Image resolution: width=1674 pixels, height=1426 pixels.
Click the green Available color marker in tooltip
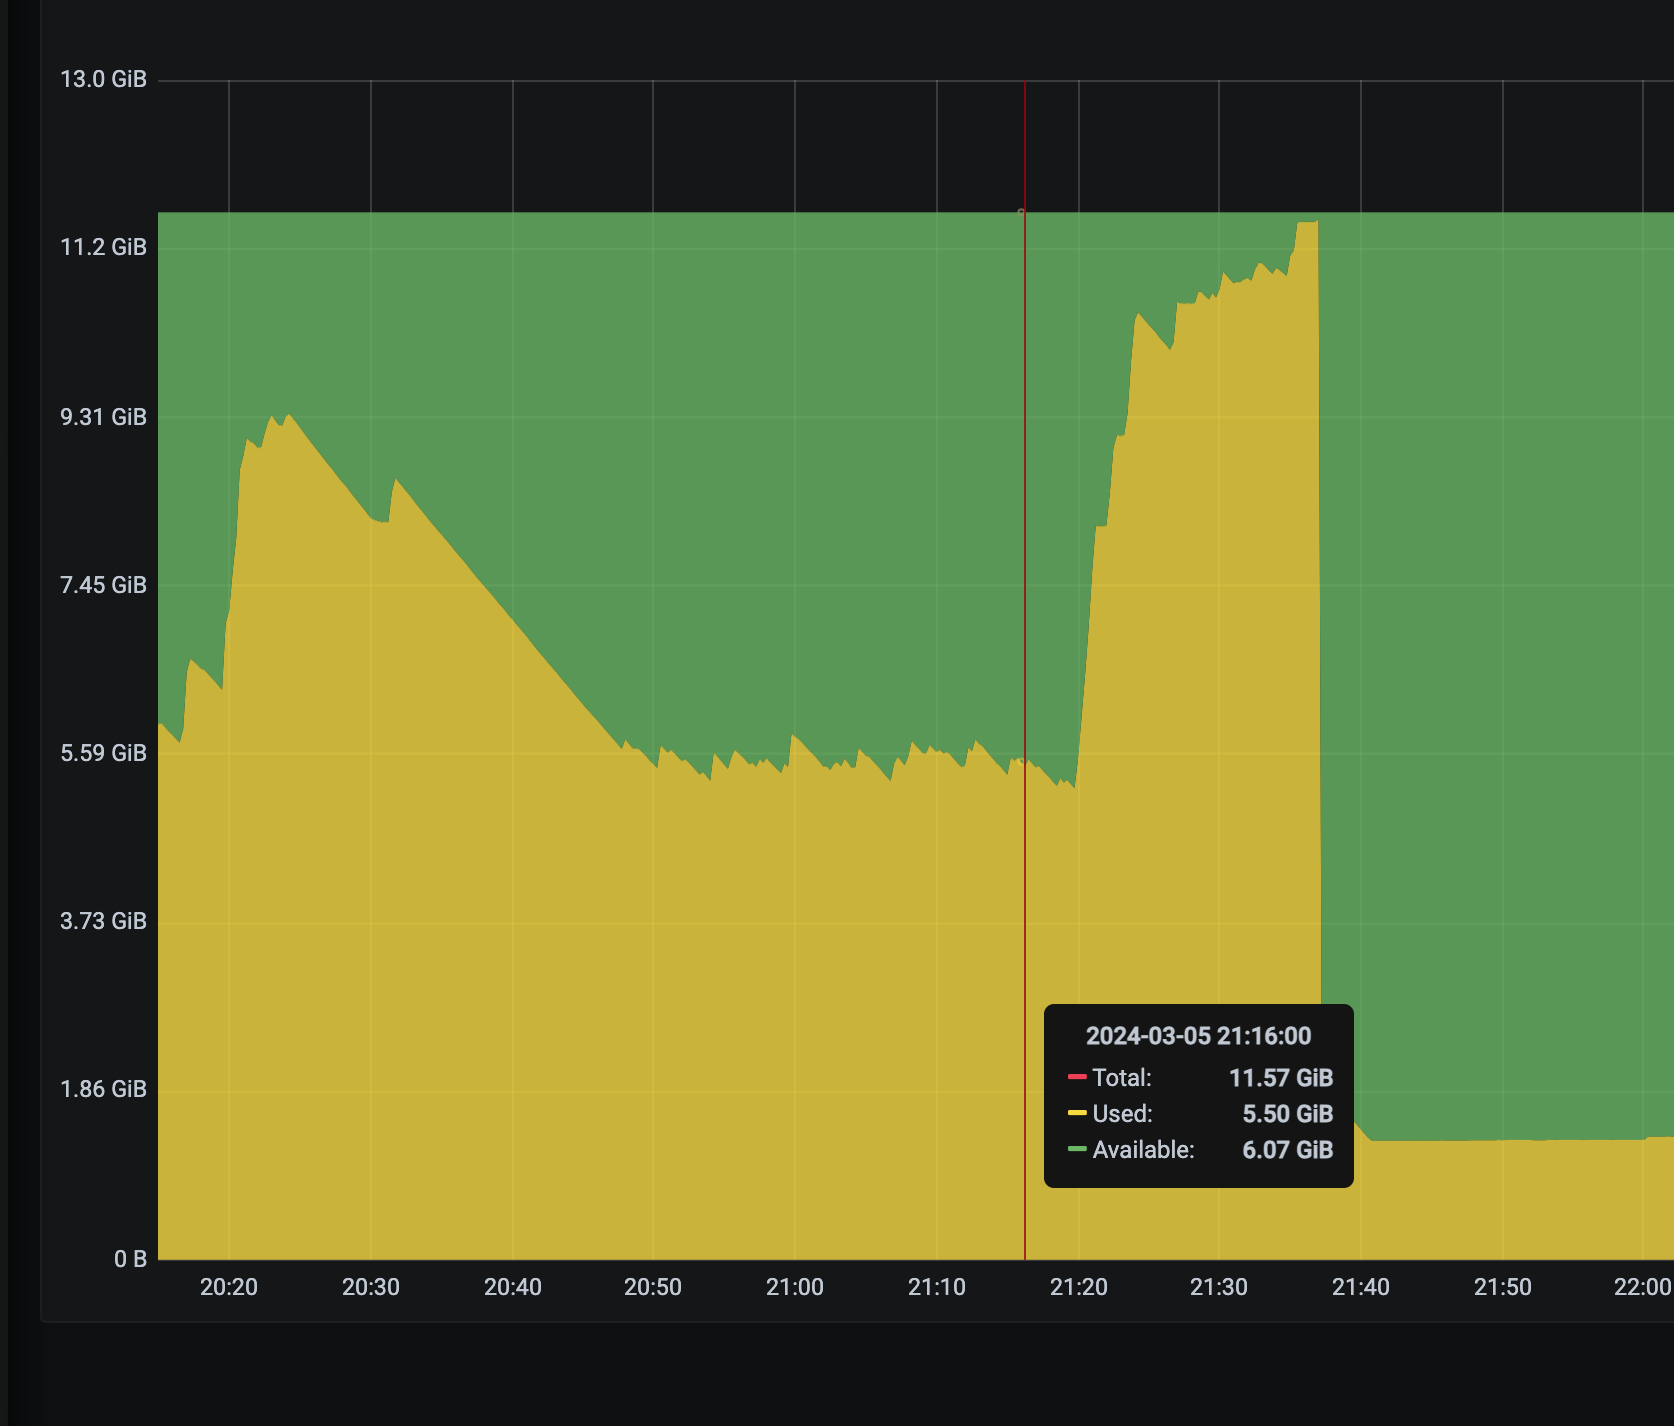point(1077,1149)
